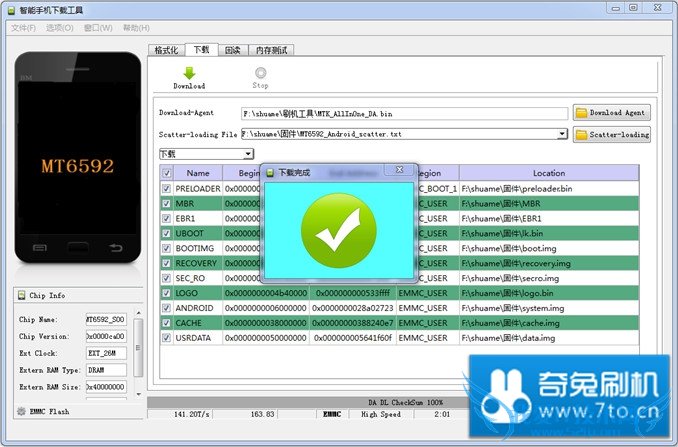Click the Chip Info panel icon
The image size is (678, 447).
pyautogui.click(x=22, y=295)
